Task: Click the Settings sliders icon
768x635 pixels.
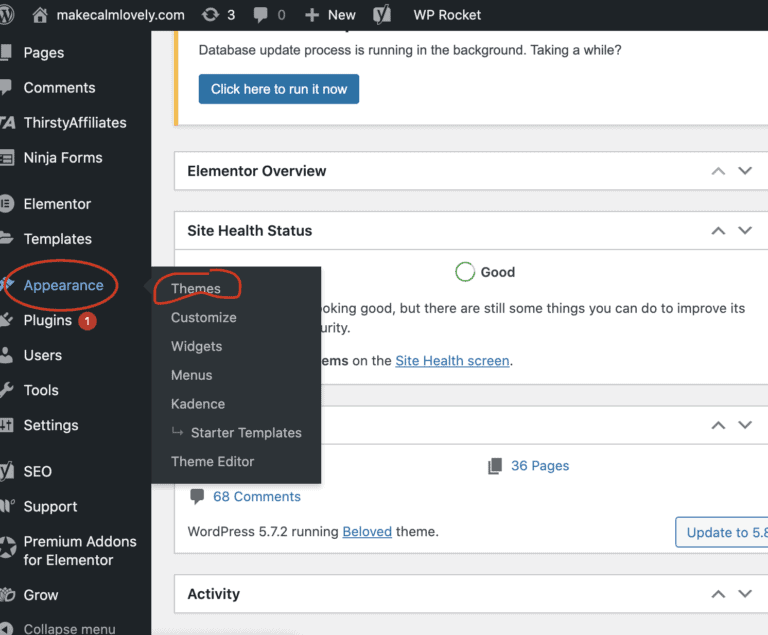Action: pyautogui.click(x=6, y=425)
